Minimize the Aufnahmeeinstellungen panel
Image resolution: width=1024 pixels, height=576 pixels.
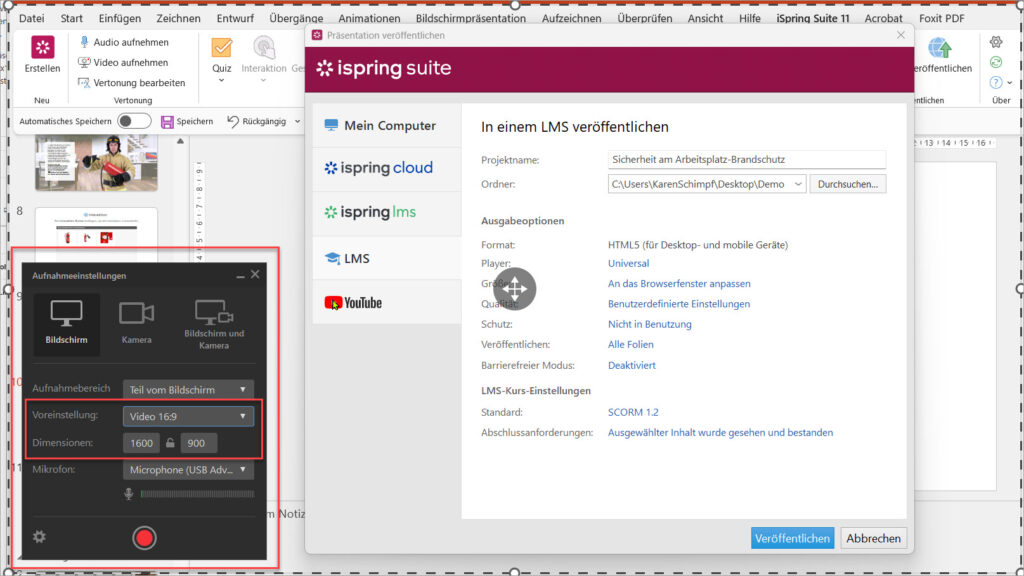pyautogui.click(x=240, y=276)
